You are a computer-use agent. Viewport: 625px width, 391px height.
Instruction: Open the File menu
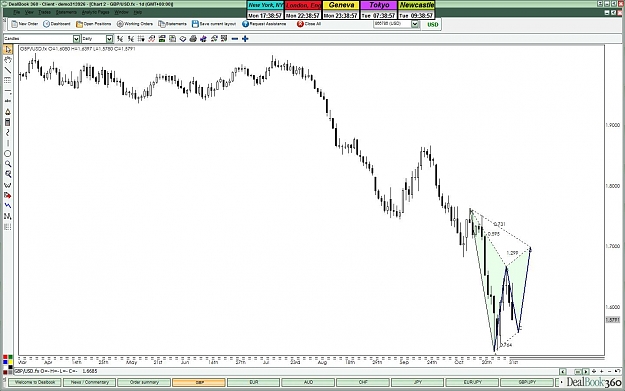pyautogui.click(x=16, y=12)
